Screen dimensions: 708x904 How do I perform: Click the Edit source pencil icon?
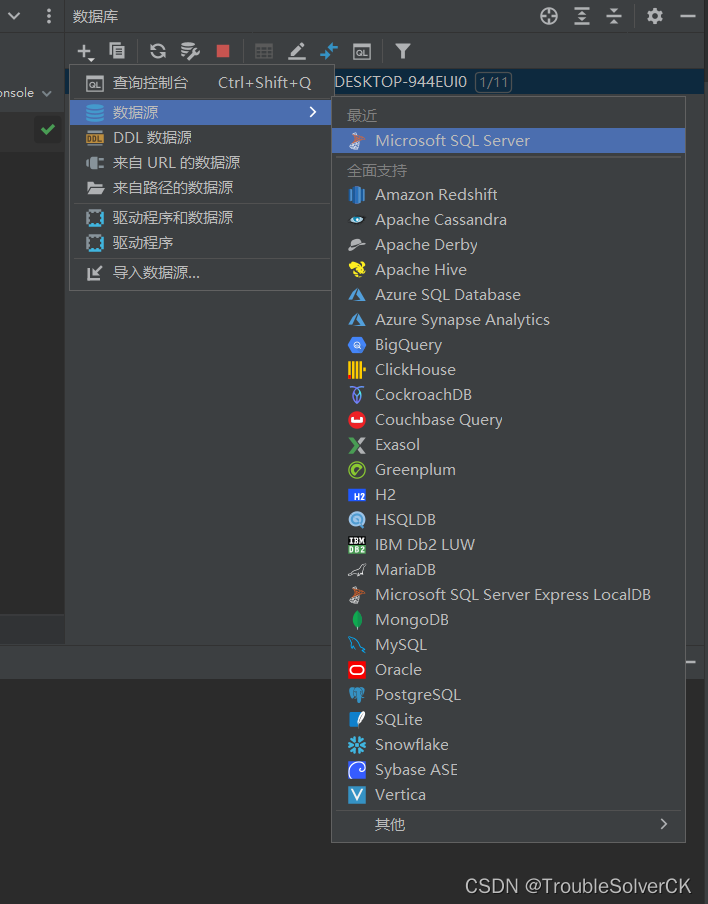(296, 51)
